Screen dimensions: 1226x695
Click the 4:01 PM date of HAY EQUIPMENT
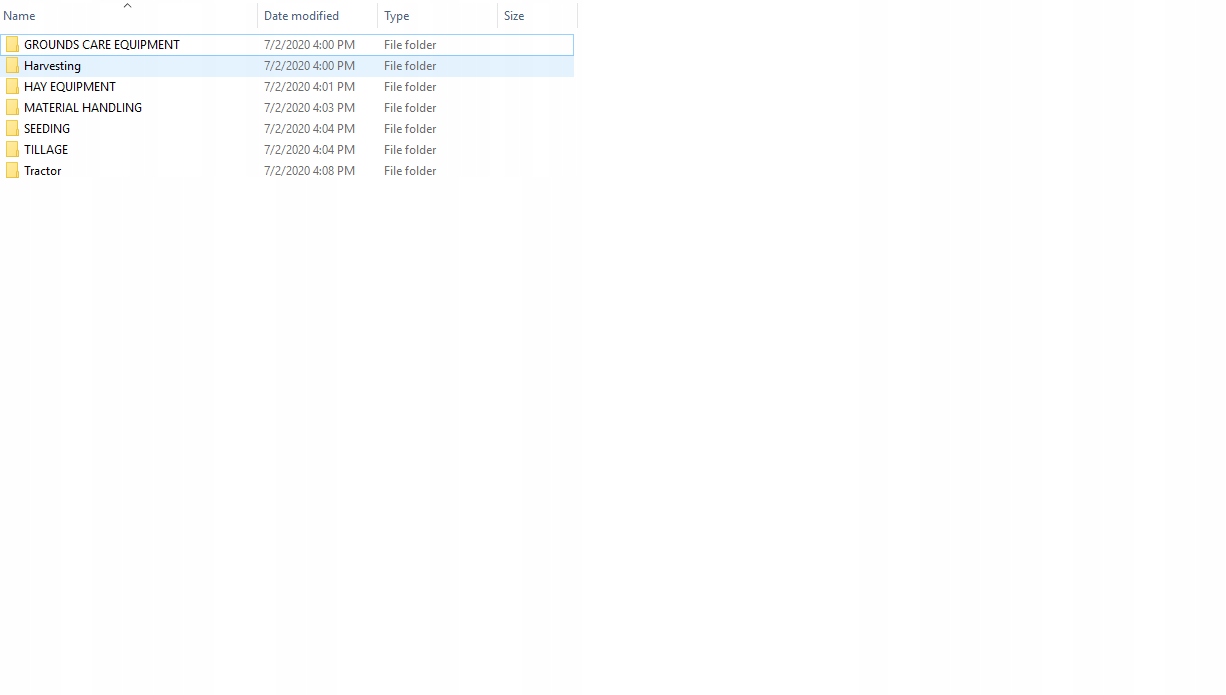point(309,86)
